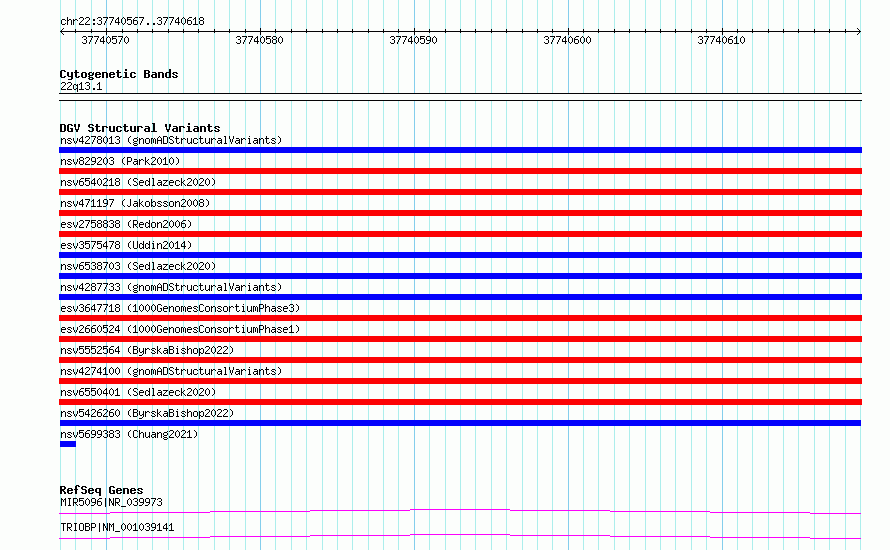Select the magenta TRIOBP gene line
The image size is (890, 550).
[x=460, y=536]
